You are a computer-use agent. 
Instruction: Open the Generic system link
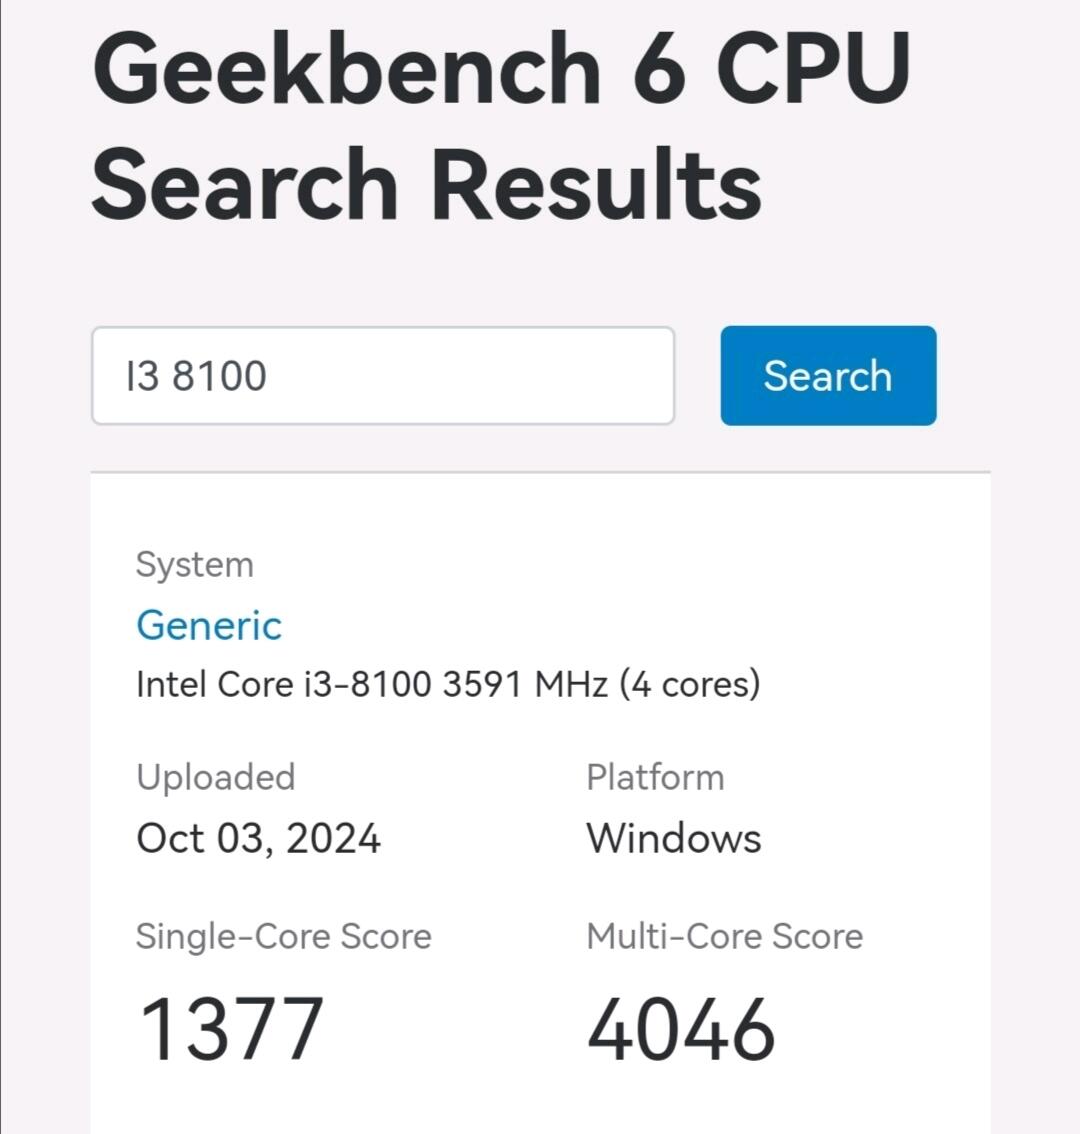tap(209, 625)
